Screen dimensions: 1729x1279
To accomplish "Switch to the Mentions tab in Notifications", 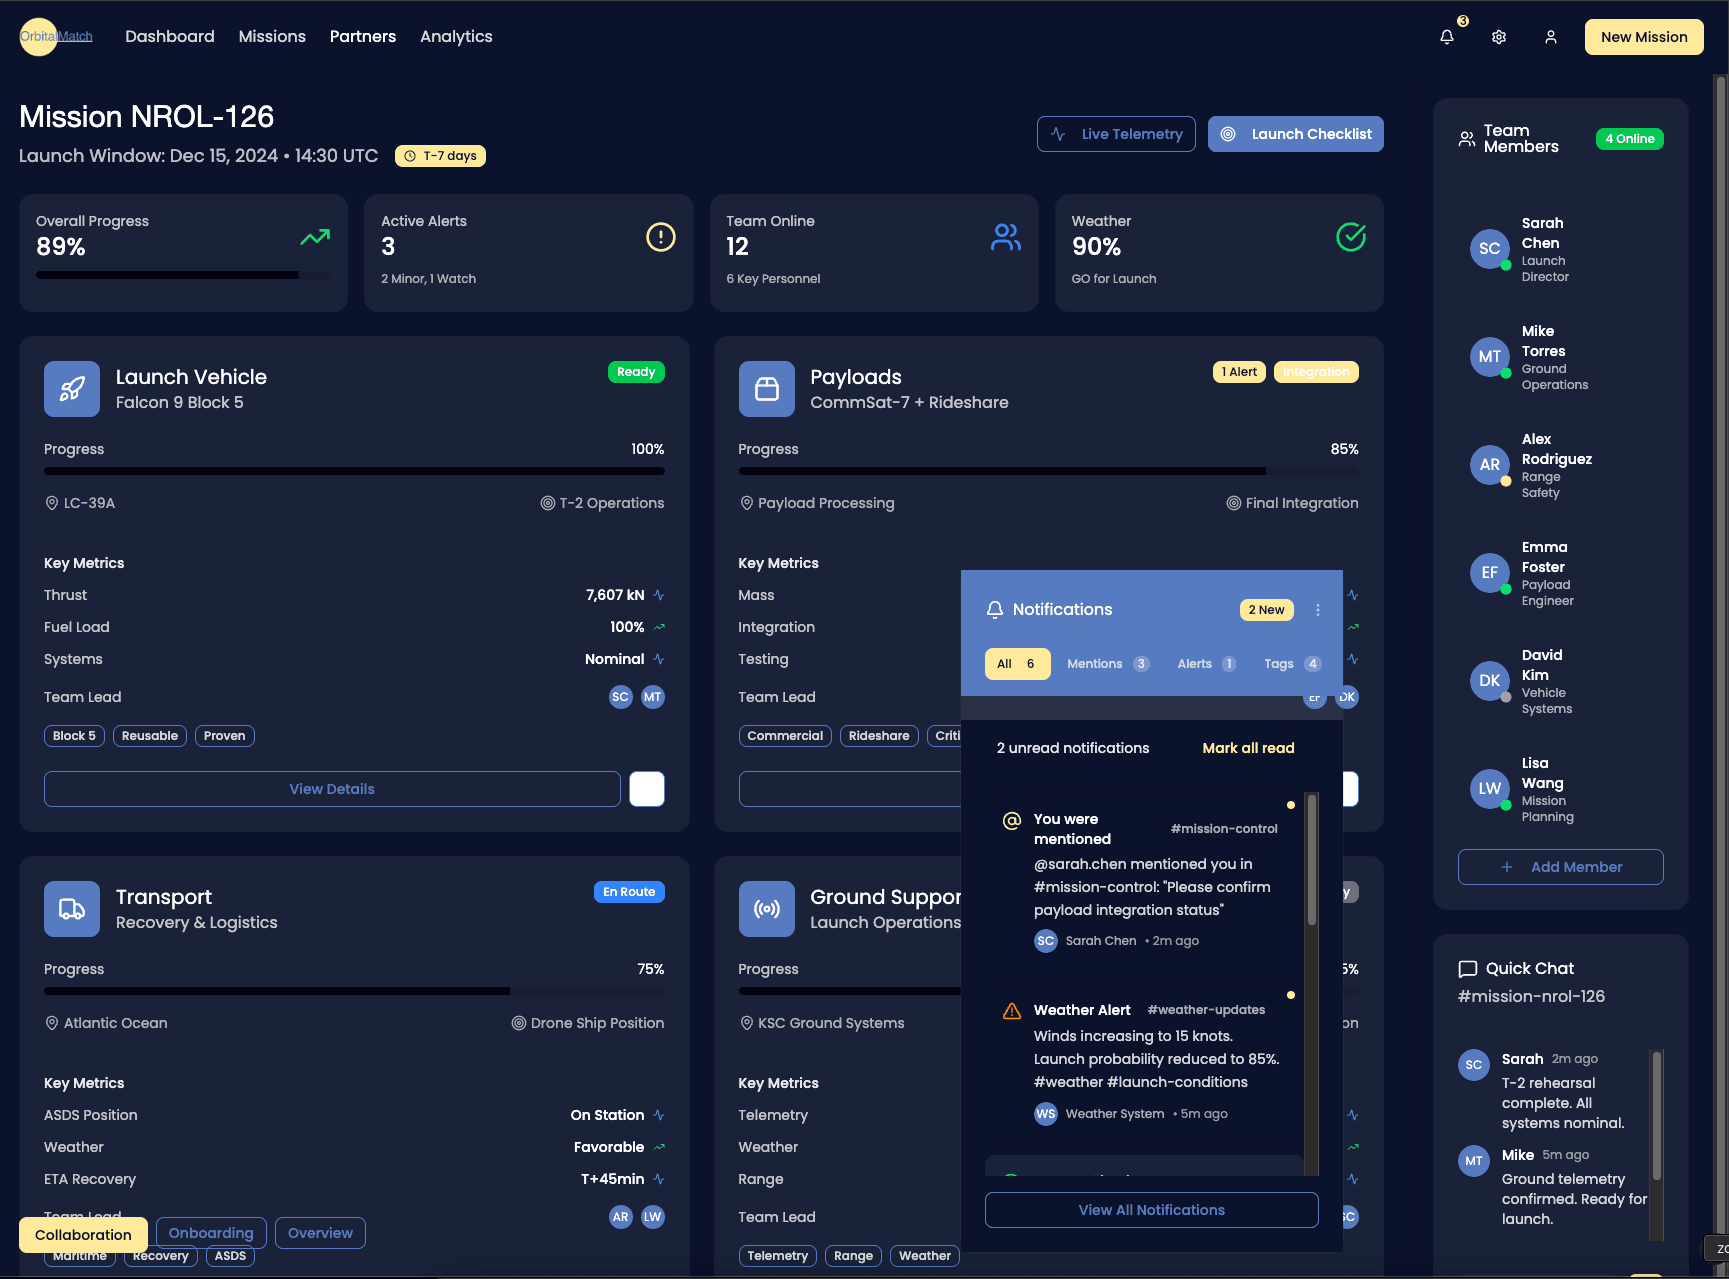I will [1097, 663].
